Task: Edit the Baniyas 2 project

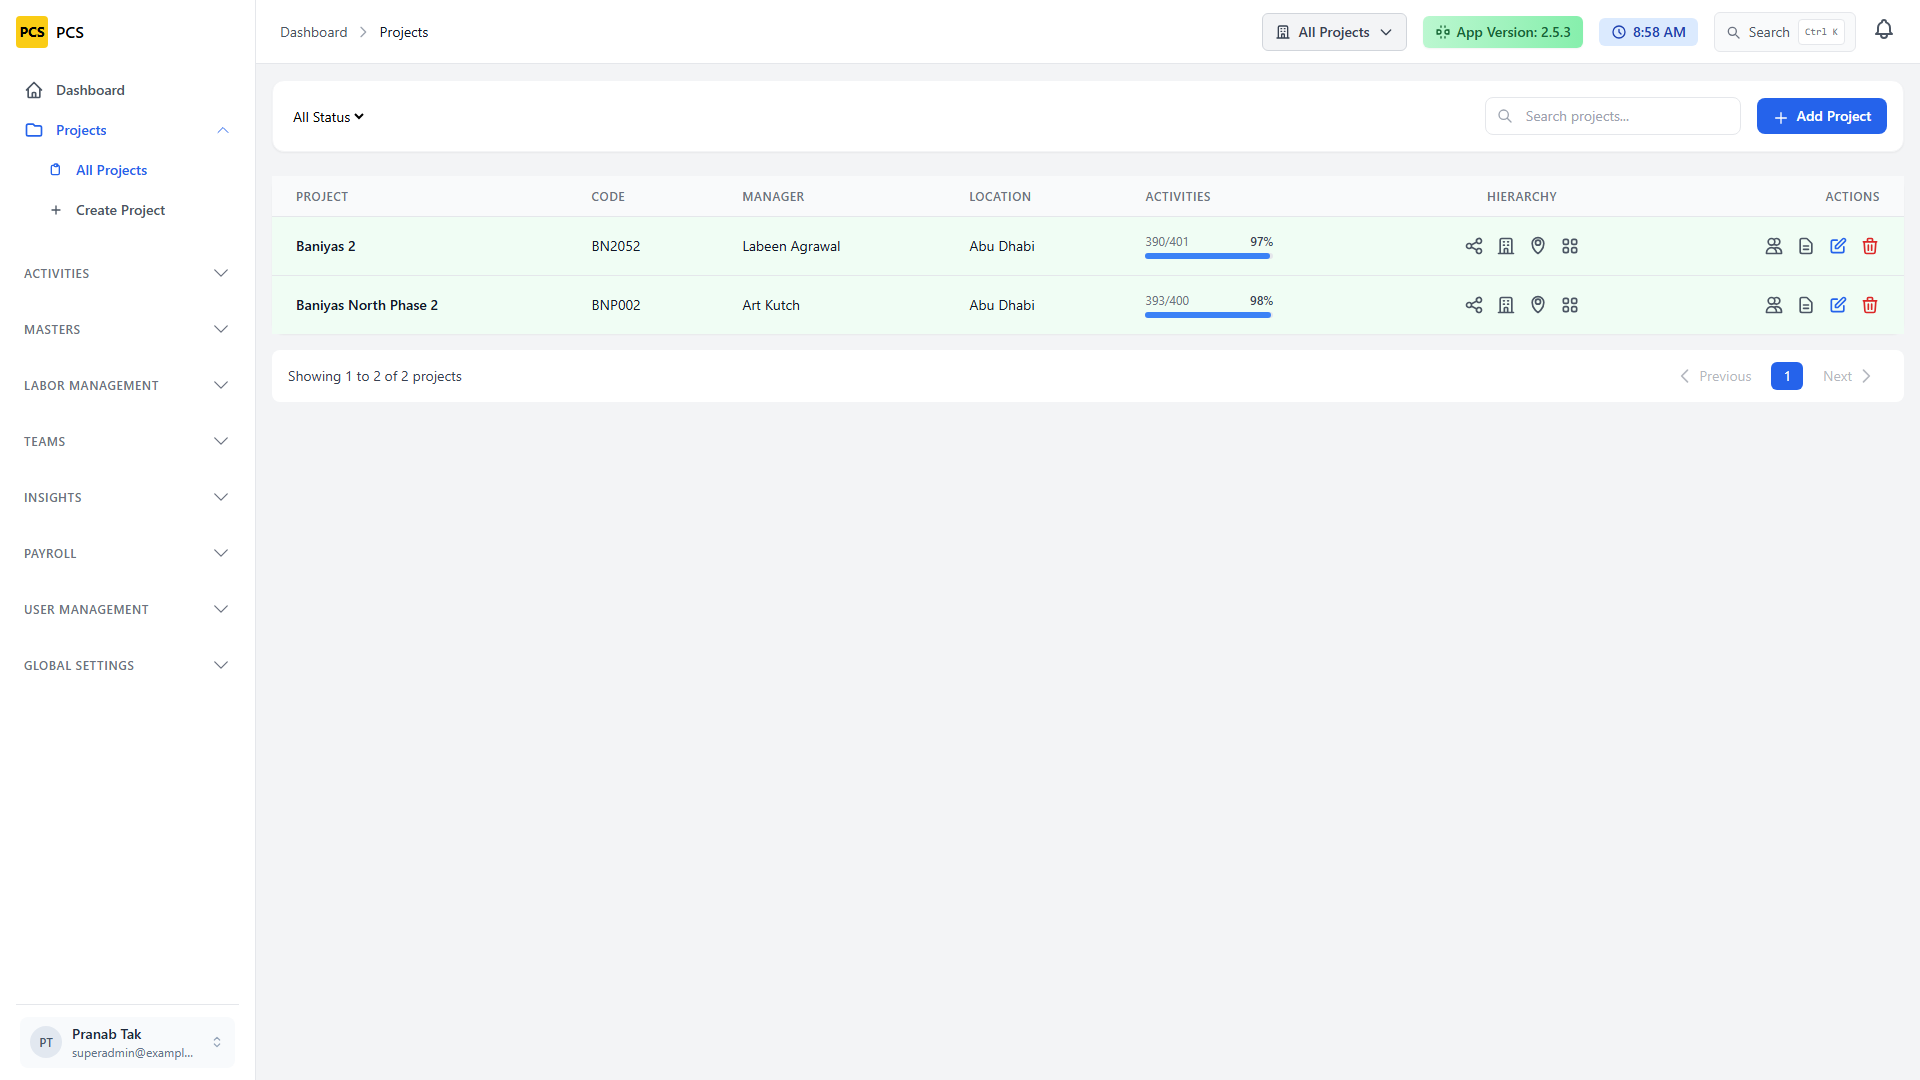Action: pyautogui.click(x=1838, y=246)
